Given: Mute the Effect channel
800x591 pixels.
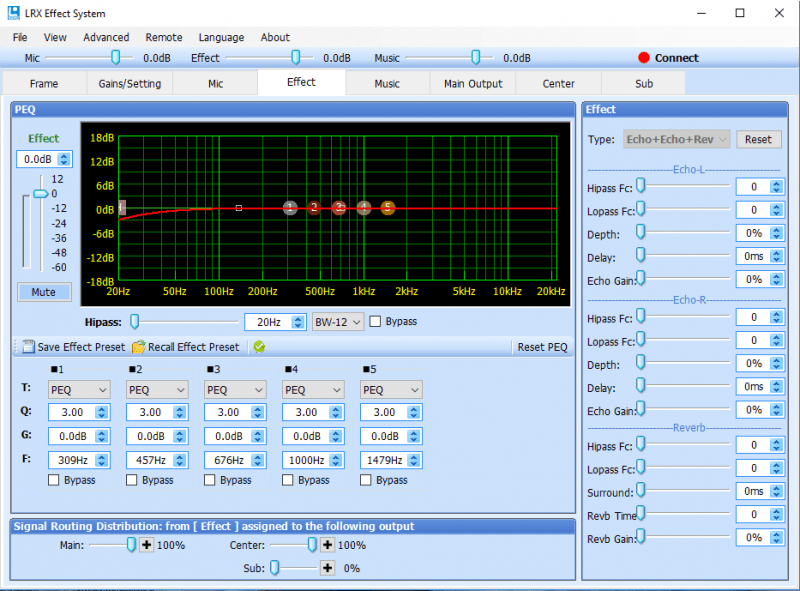Looking at the screenshot, I should point(43,292).
